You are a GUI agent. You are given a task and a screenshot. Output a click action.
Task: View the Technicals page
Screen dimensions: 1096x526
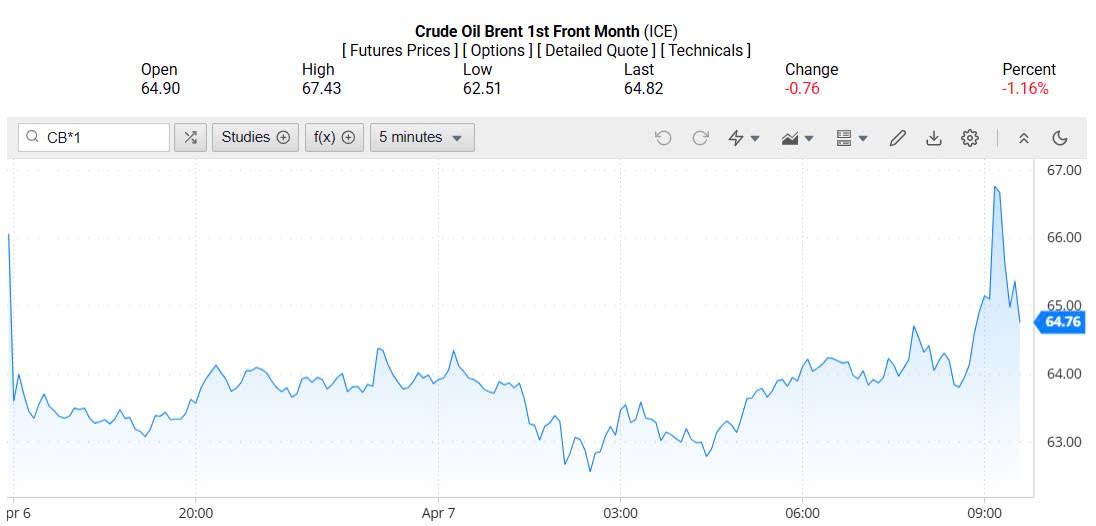point(706,50)
